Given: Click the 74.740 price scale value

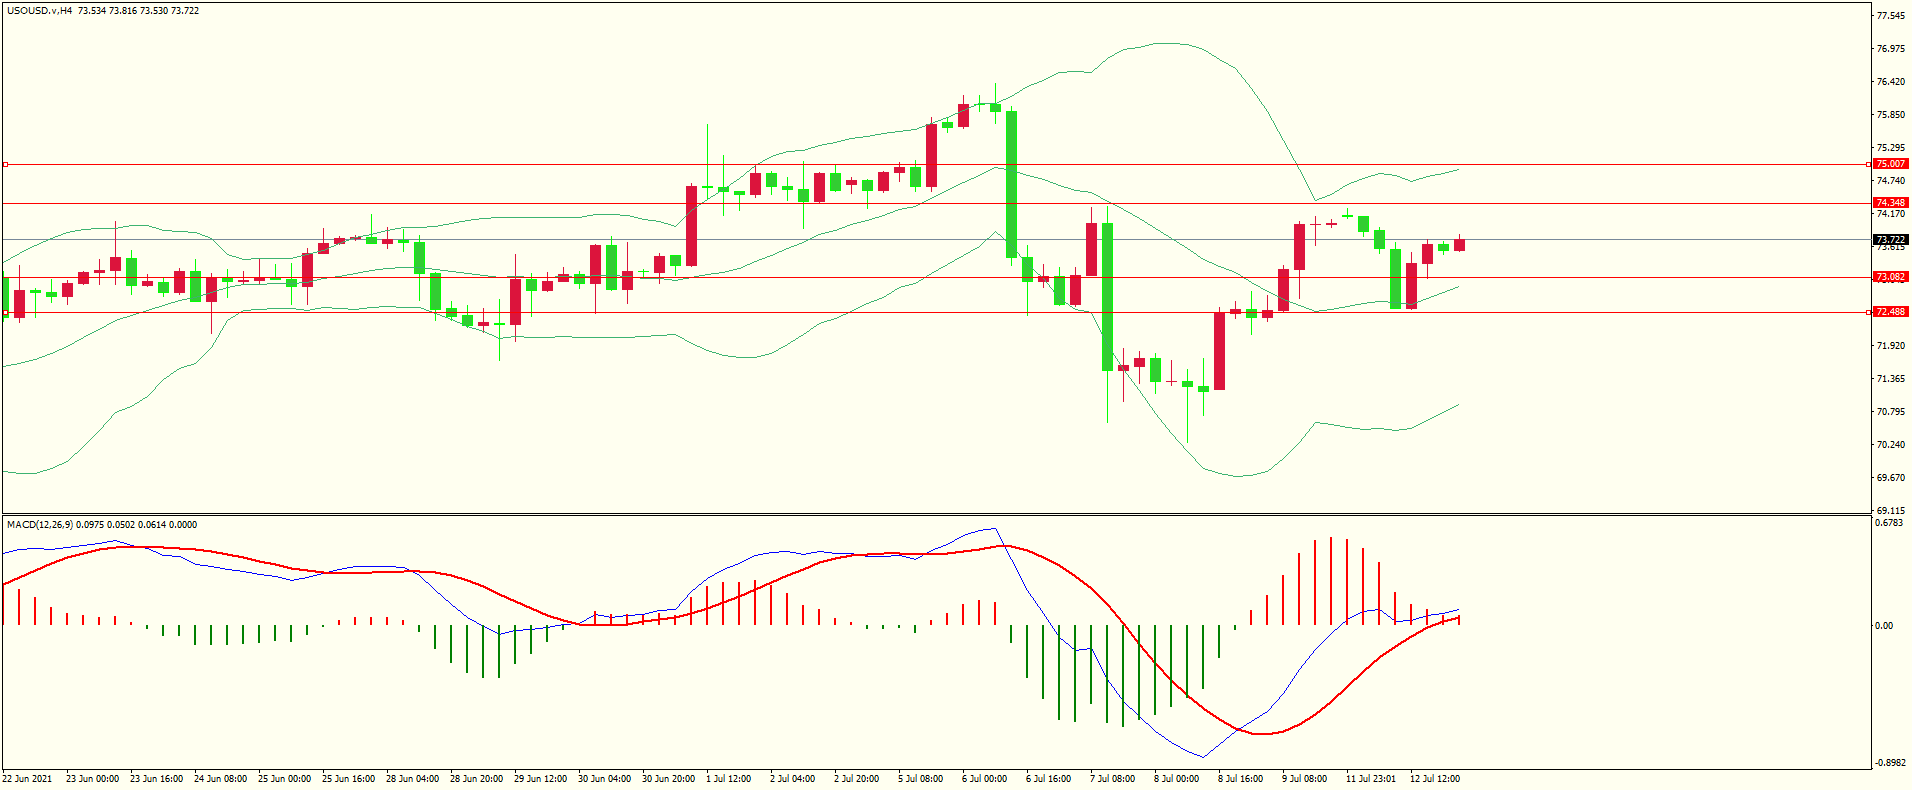Looking at the screenshot, I should (1891, 181).
